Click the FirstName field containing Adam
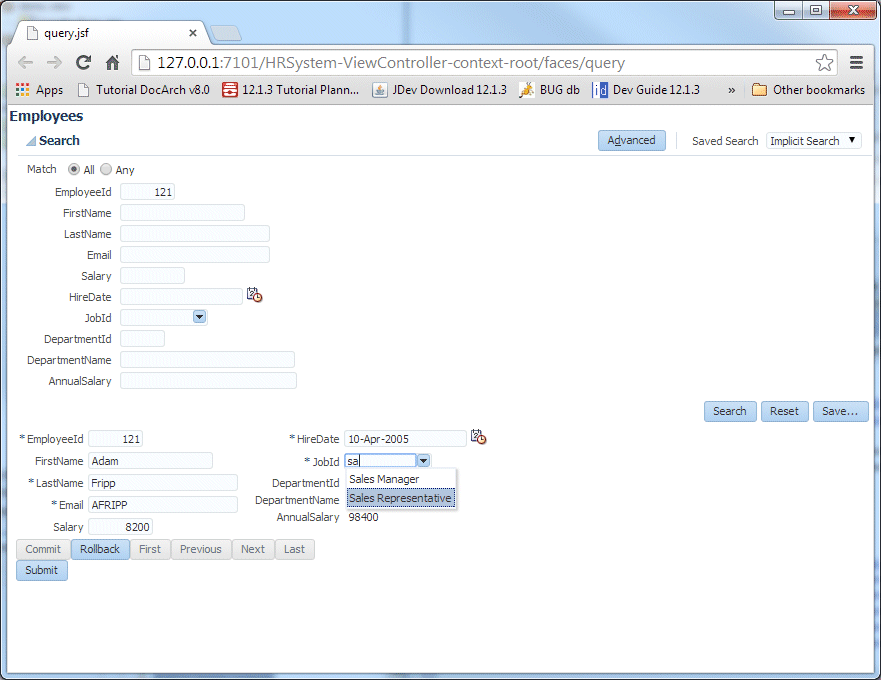Image resolution: width=881 pixels, height=680 pixels. 151,461
